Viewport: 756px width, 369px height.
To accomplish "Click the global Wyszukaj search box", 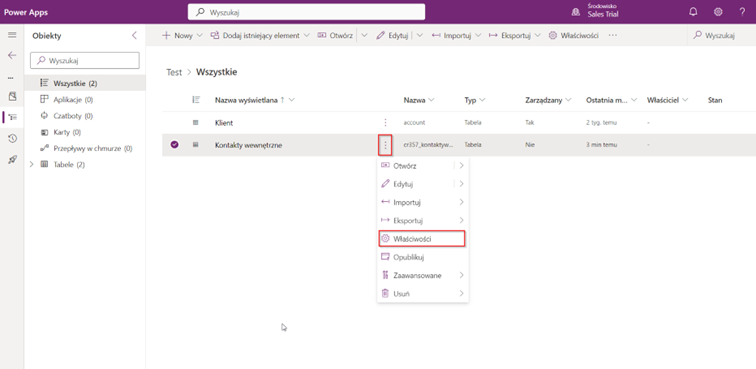I will (306, 12).
